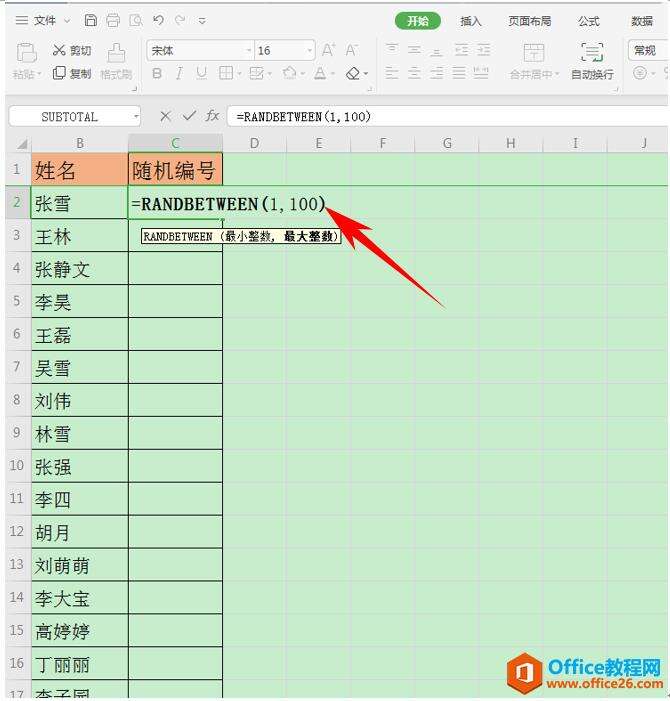Toggle auto wrap text (自动换行)
Screen dimensions: 670x701
point(592,61)
